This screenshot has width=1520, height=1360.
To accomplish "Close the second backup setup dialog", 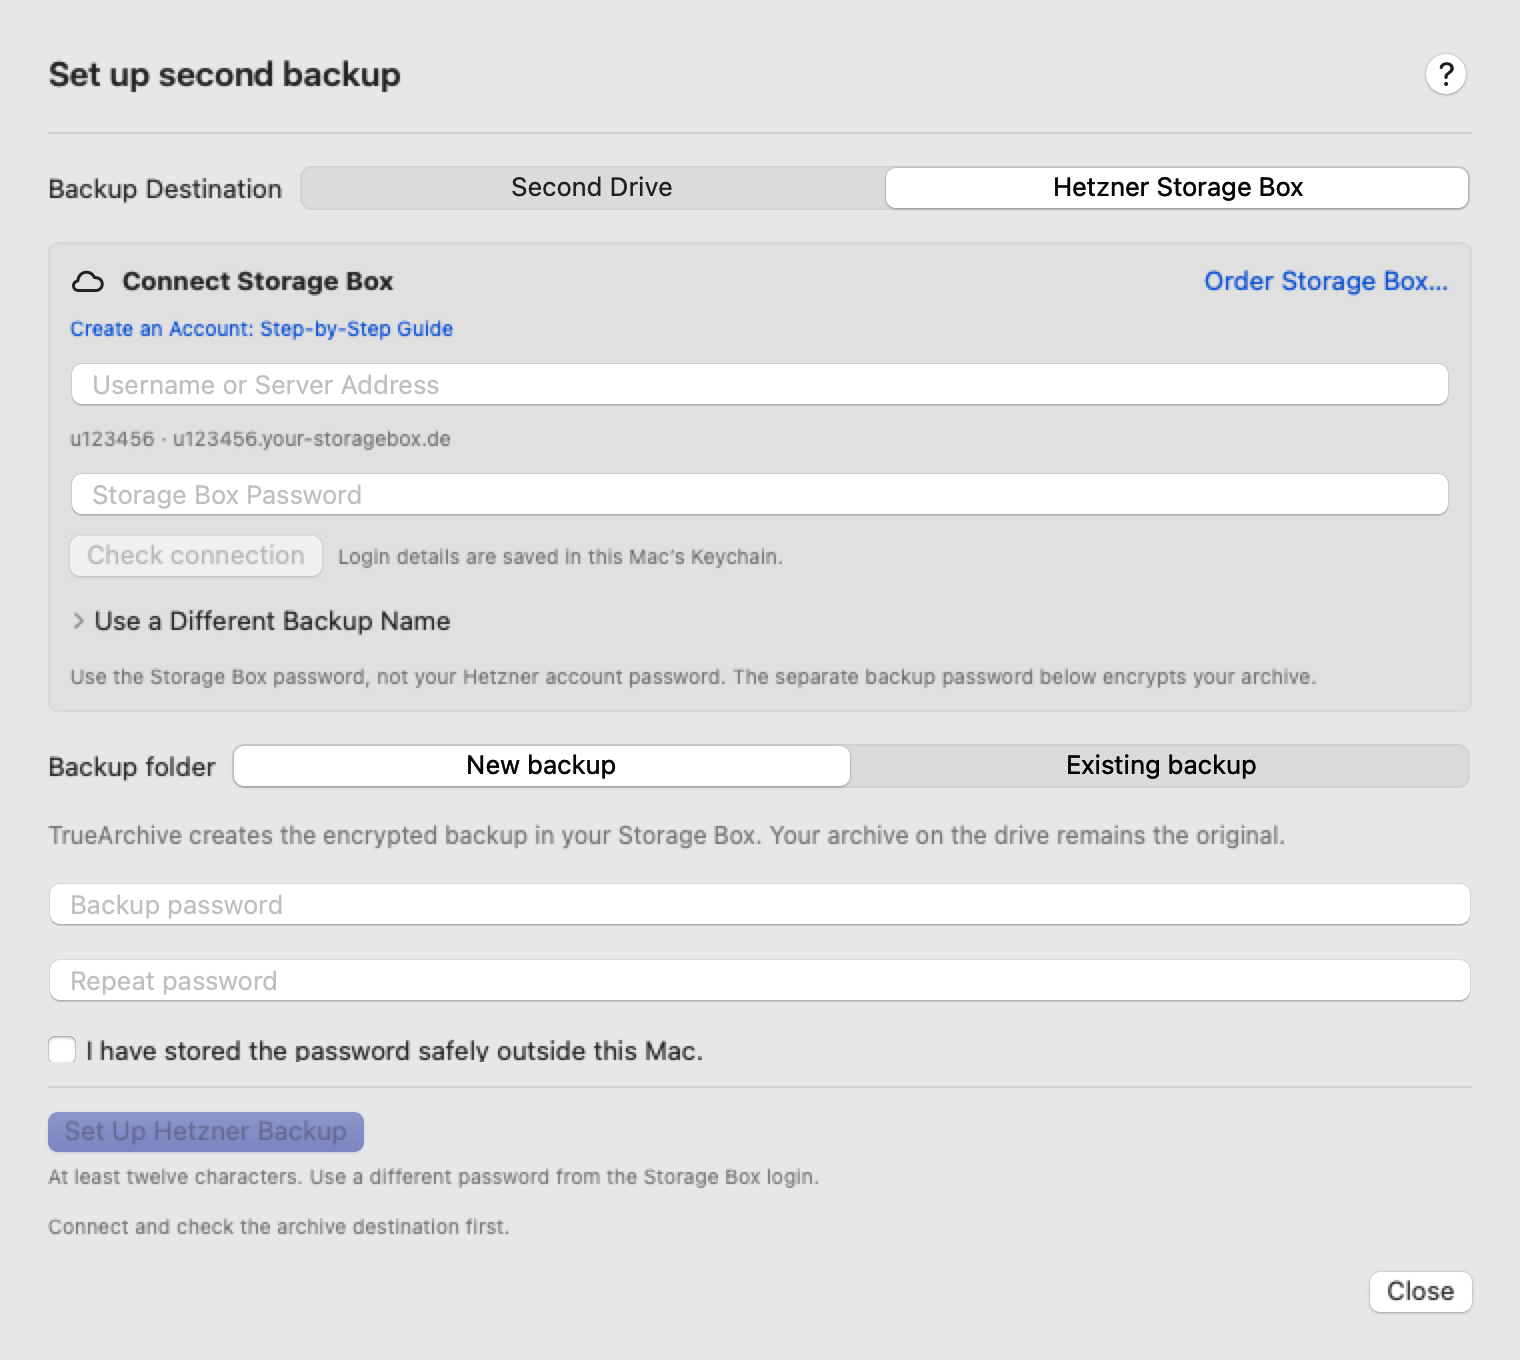I will pos(1420,1292).
